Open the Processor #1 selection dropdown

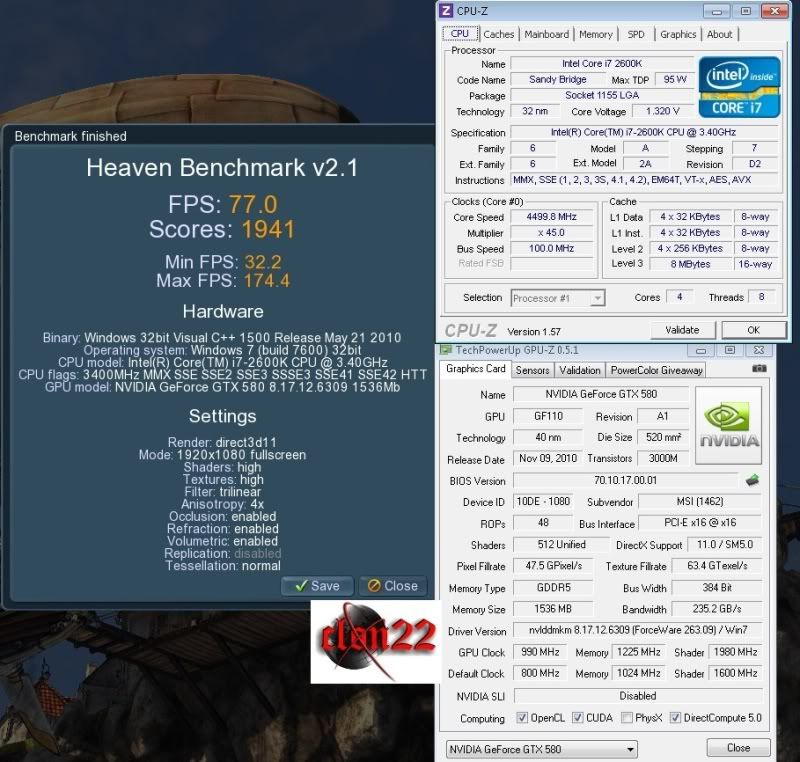[558, 298]
